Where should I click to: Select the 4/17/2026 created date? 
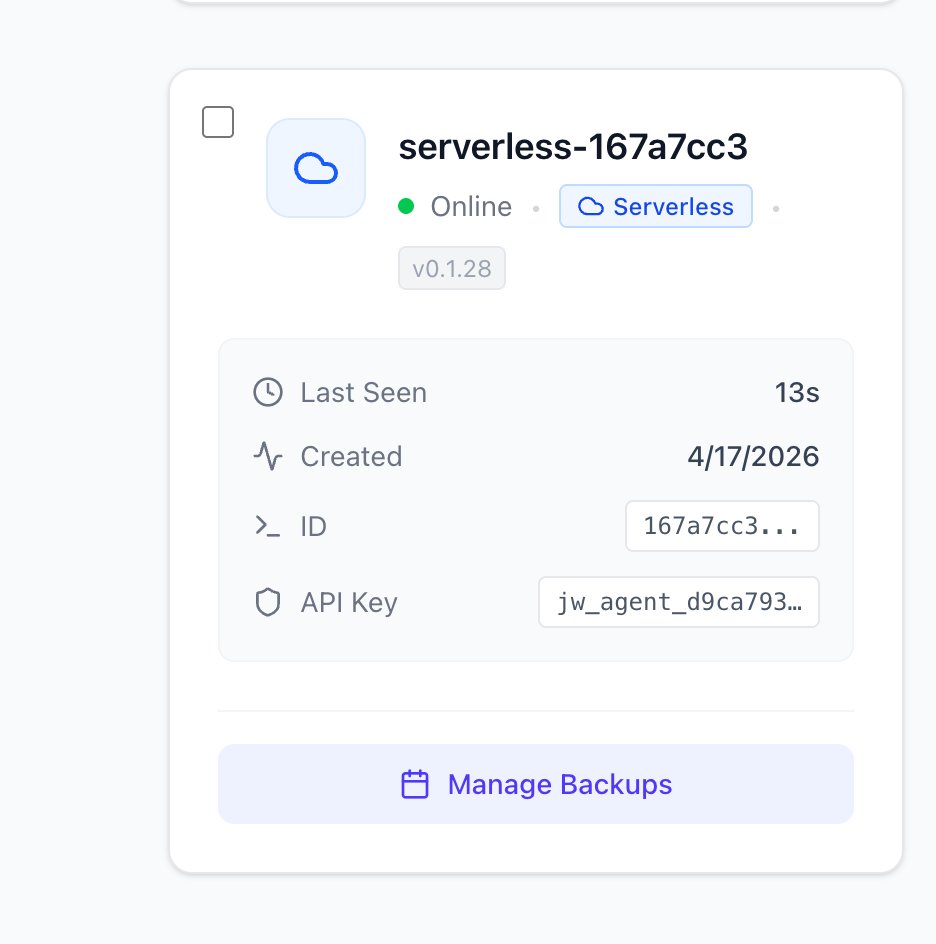(x=754, y=456)
